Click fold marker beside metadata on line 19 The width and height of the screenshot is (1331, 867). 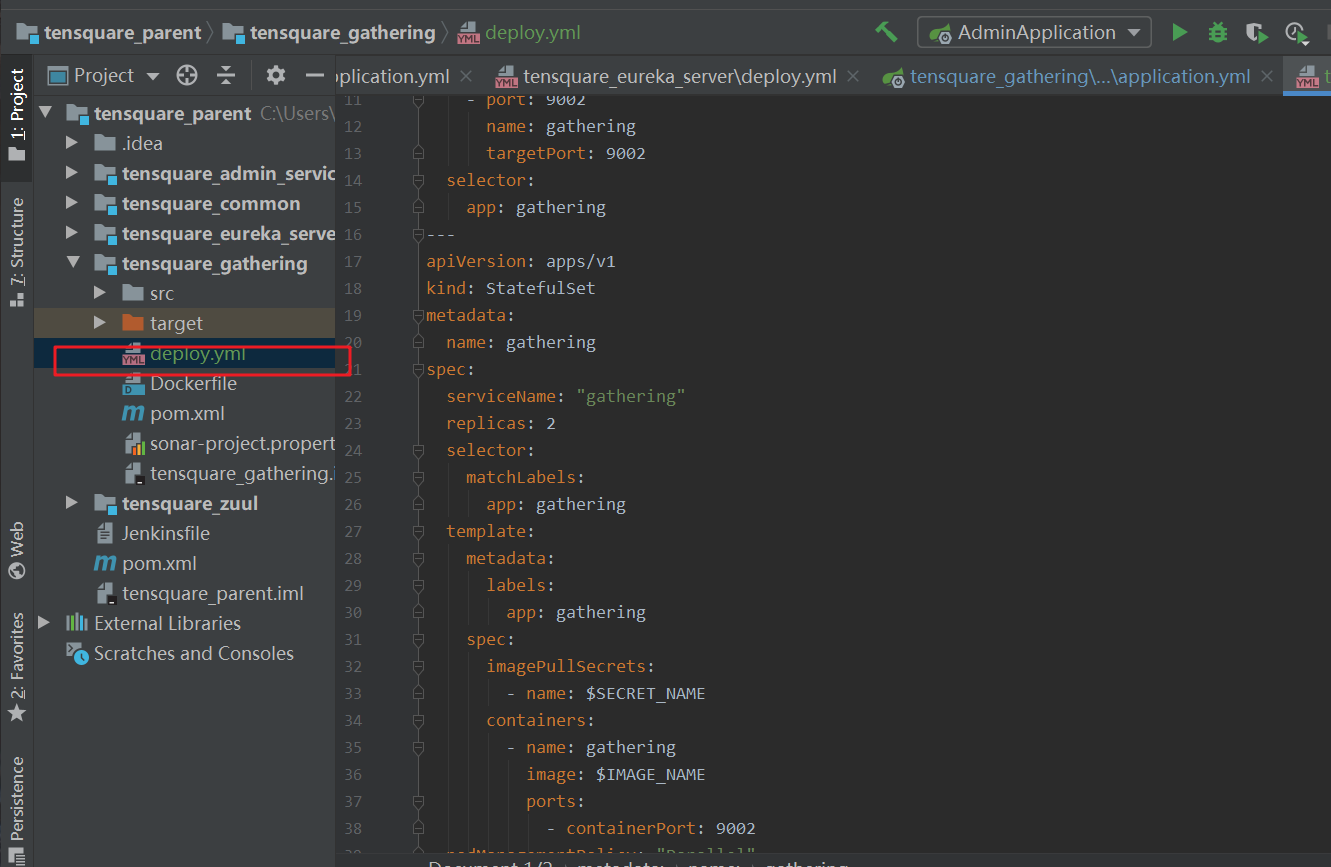(419, 315)
